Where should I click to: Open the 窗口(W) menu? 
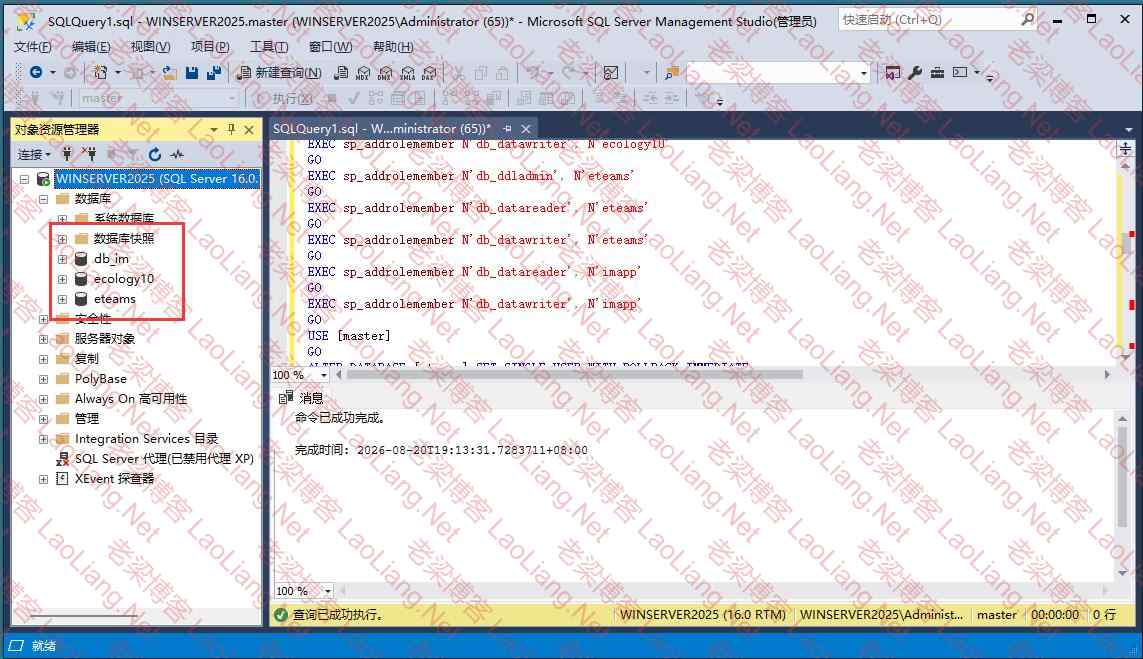(330, 47)
